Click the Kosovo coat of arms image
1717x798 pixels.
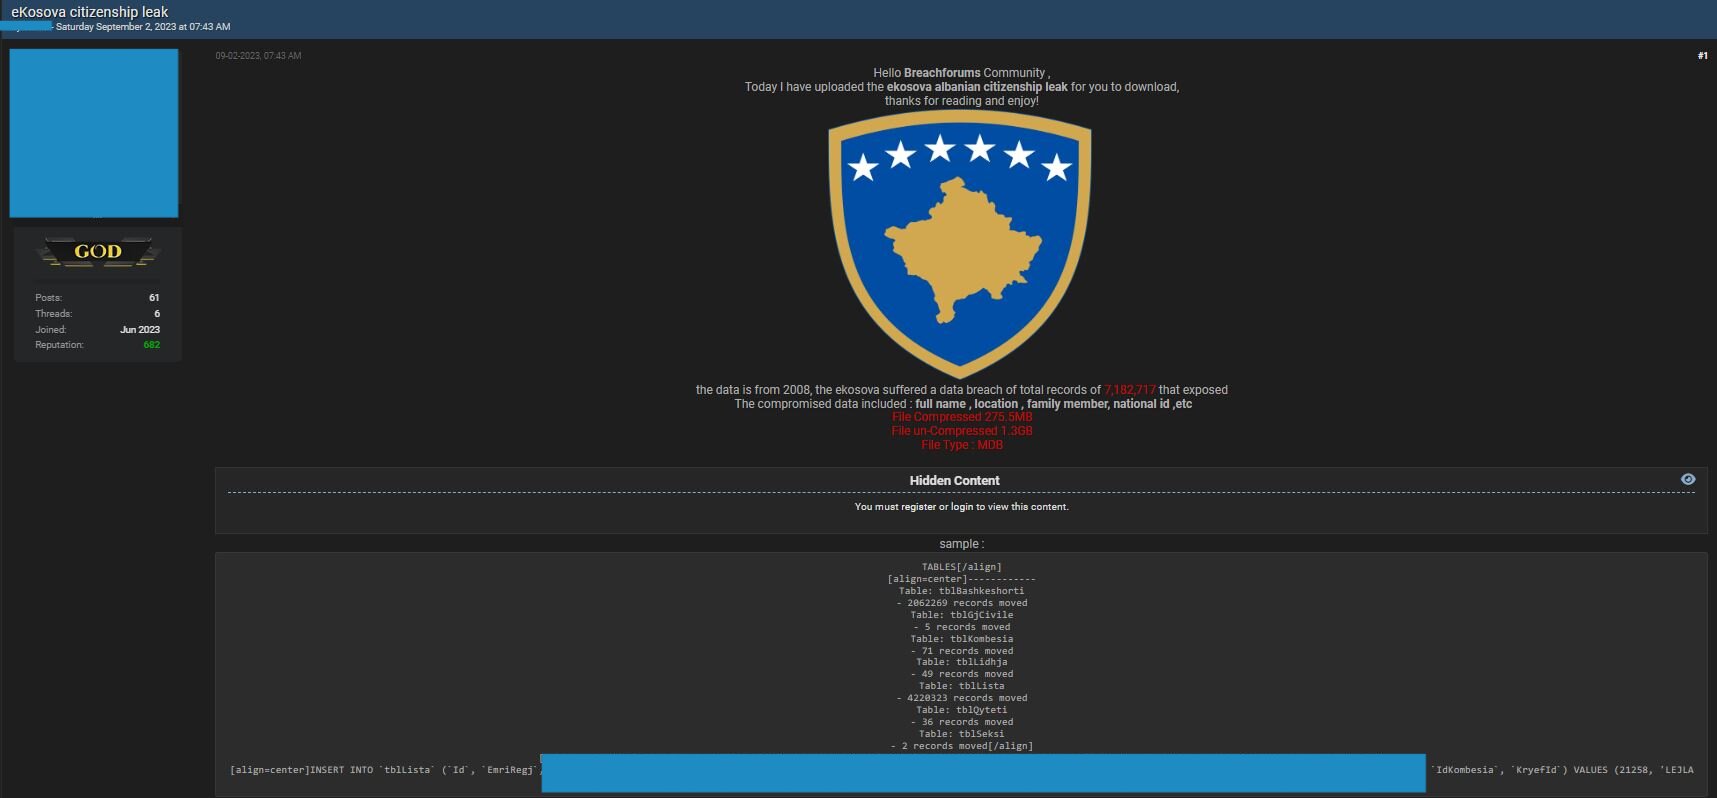point(960,244)
